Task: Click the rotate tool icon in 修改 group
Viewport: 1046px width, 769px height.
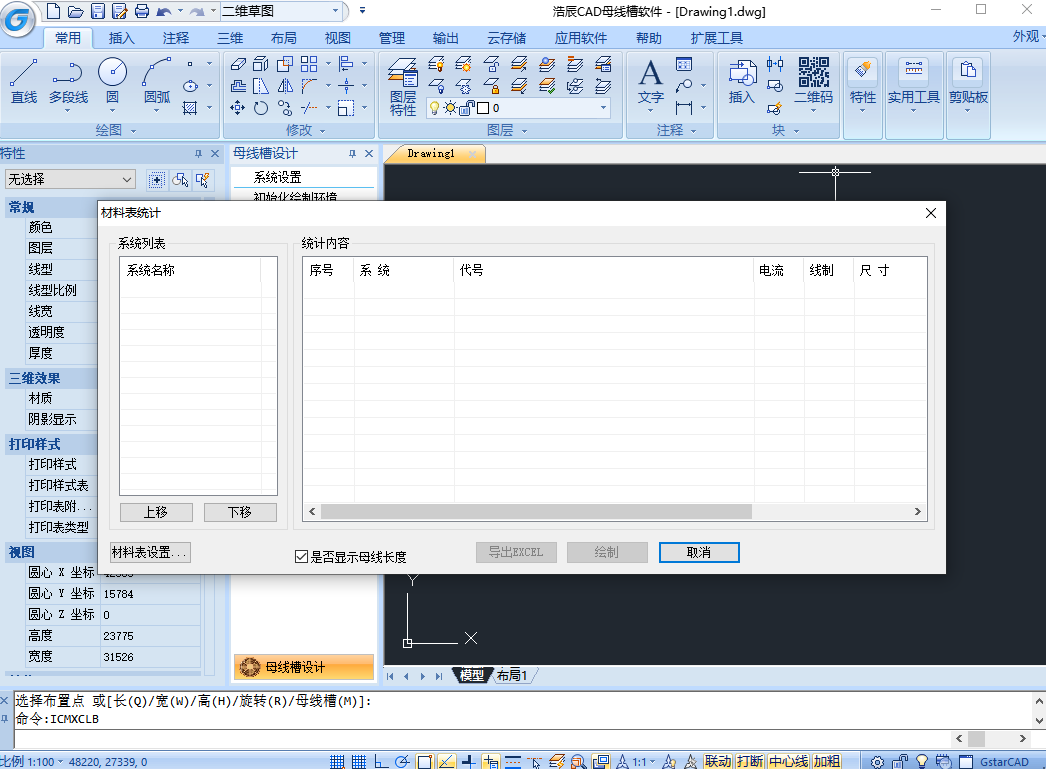Action: tap(261, 108)
